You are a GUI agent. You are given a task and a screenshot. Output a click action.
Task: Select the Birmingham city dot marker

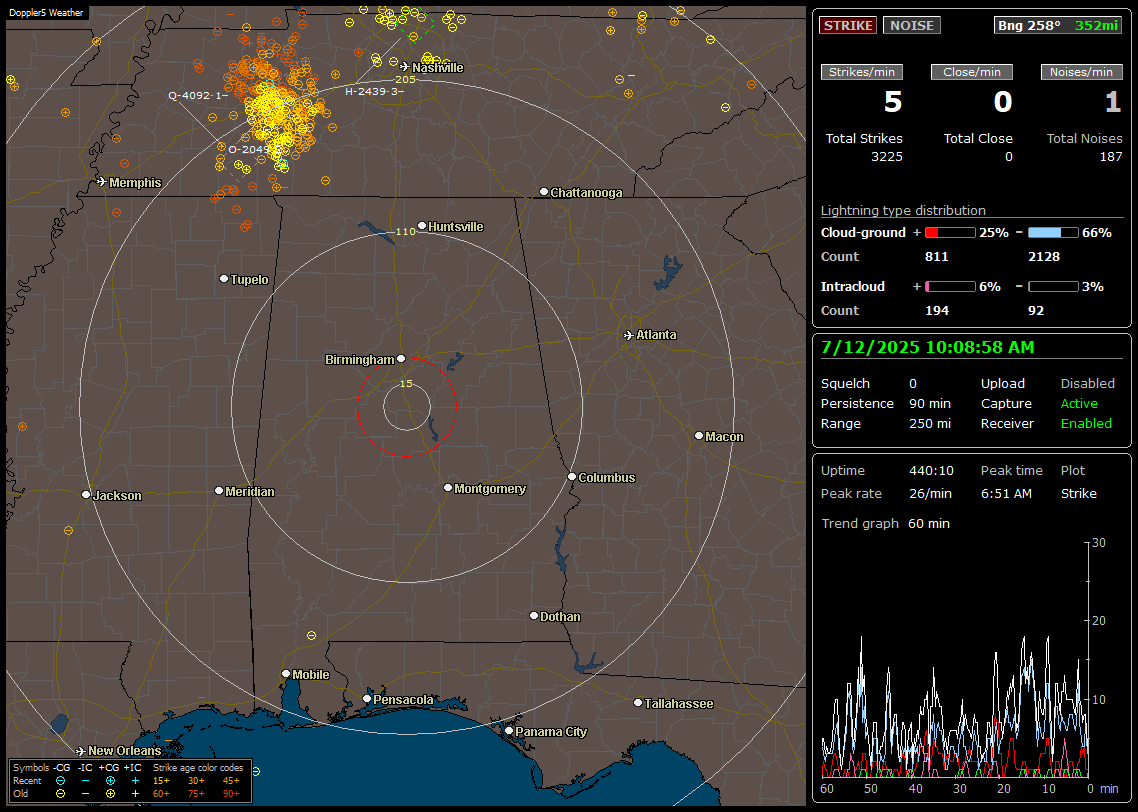click(x=401, y=358)
